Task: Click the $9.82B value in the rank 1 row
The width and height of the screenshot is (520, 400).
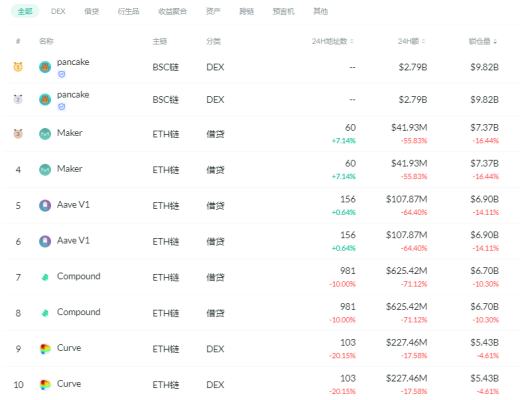Action: click(484, 67)
